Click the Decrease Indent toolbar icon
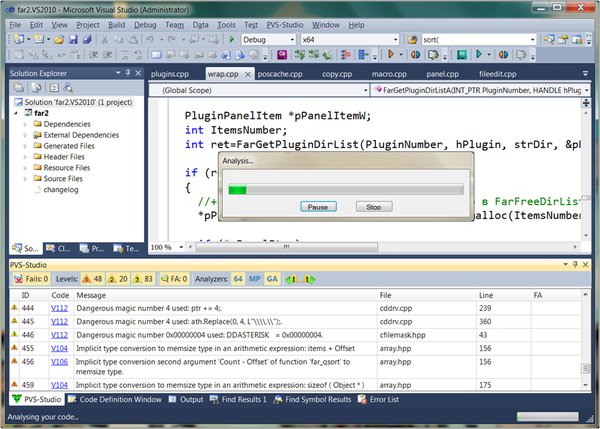The width and height of the screenshot is (600, 429). pos(93,55)
